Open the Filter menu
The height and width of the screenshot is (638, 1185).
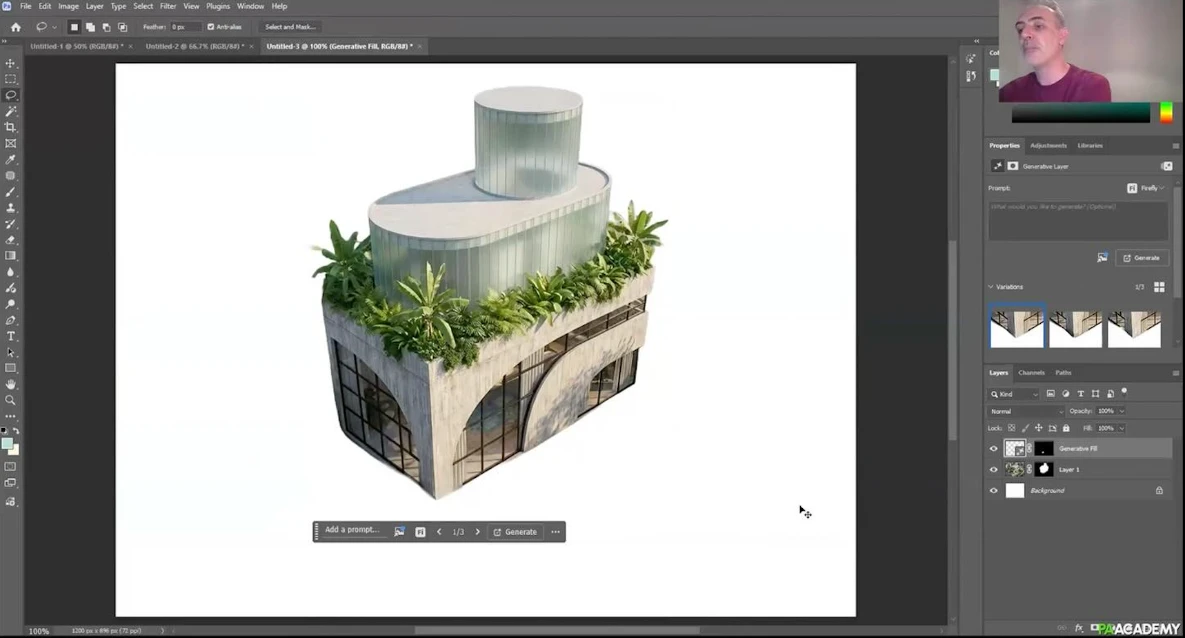[168, 6]
